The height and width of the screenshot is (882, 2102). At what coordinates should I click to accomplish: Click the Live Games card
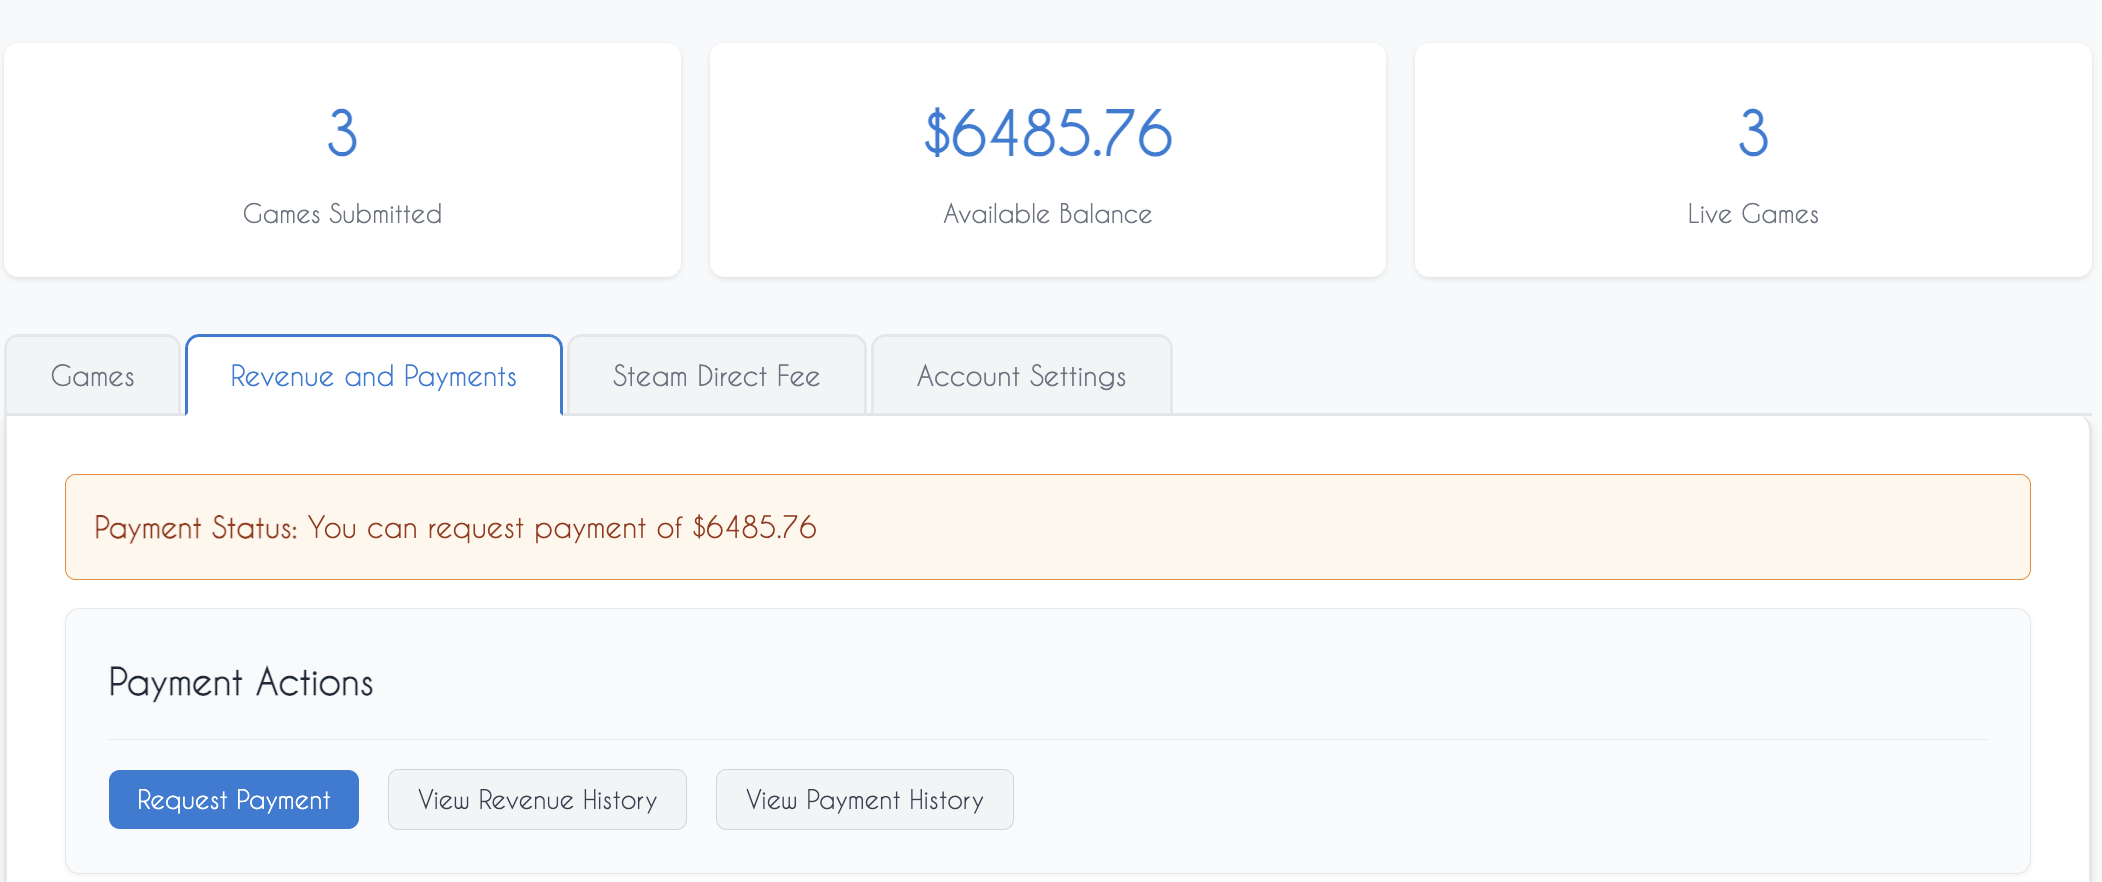[1753, 160]
